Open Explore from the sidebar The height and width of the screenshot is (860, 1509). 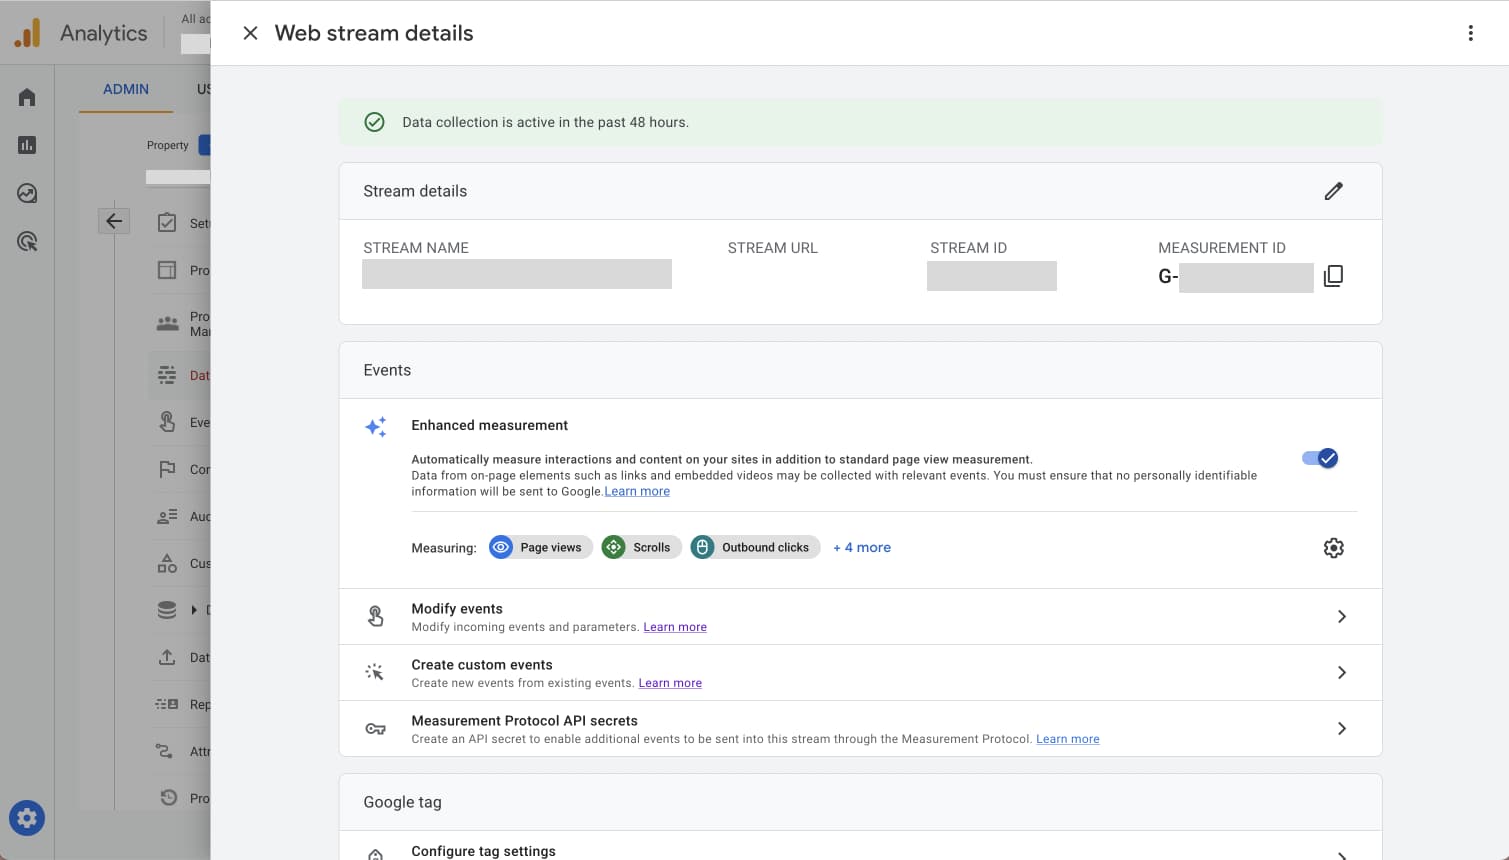click(27, 193)
